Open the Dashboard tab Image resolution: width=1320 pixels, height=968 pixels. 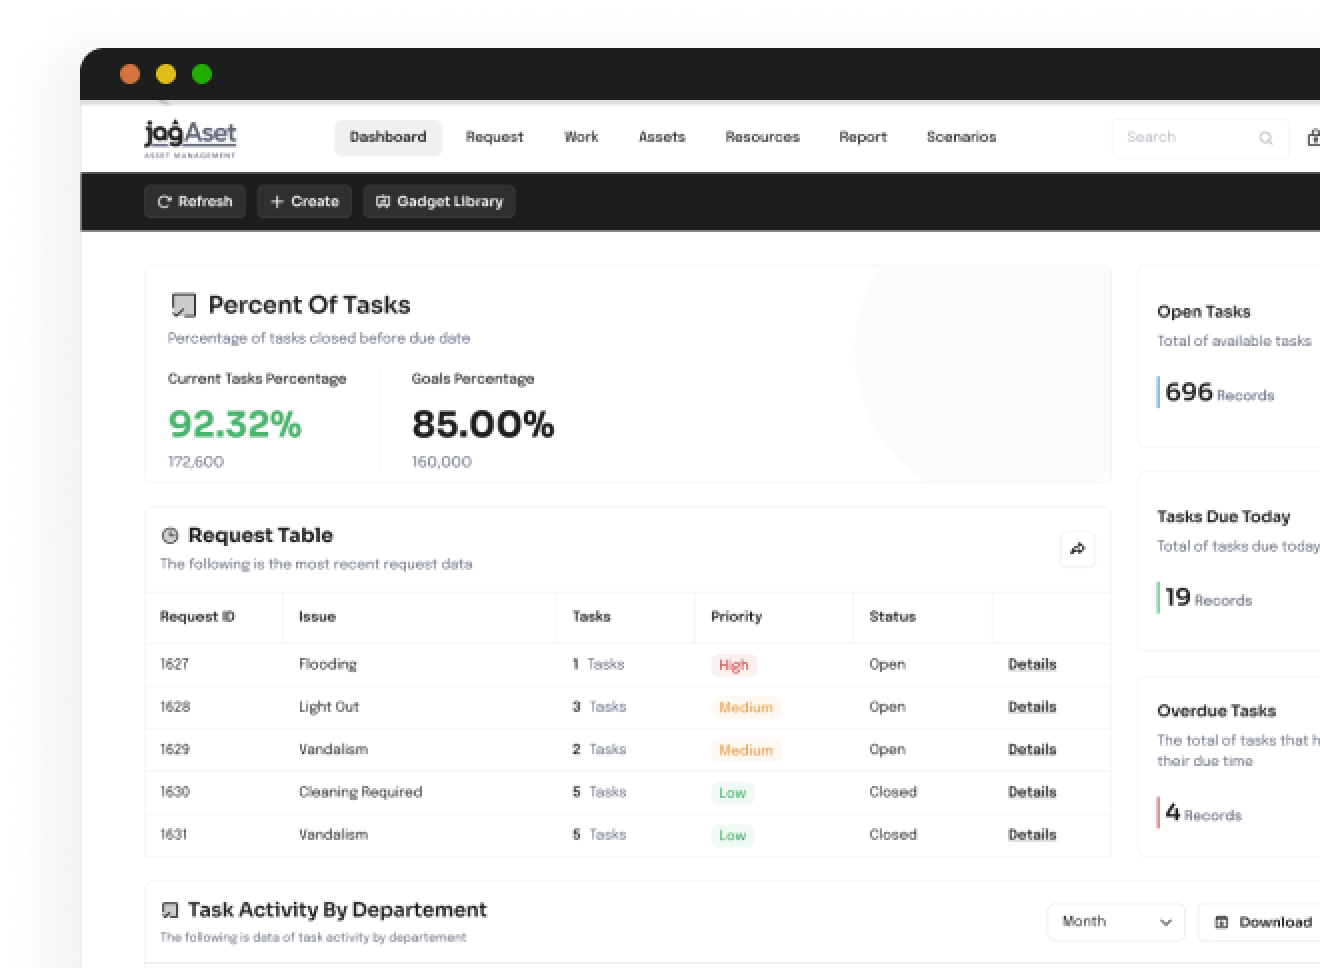(388, 137)
